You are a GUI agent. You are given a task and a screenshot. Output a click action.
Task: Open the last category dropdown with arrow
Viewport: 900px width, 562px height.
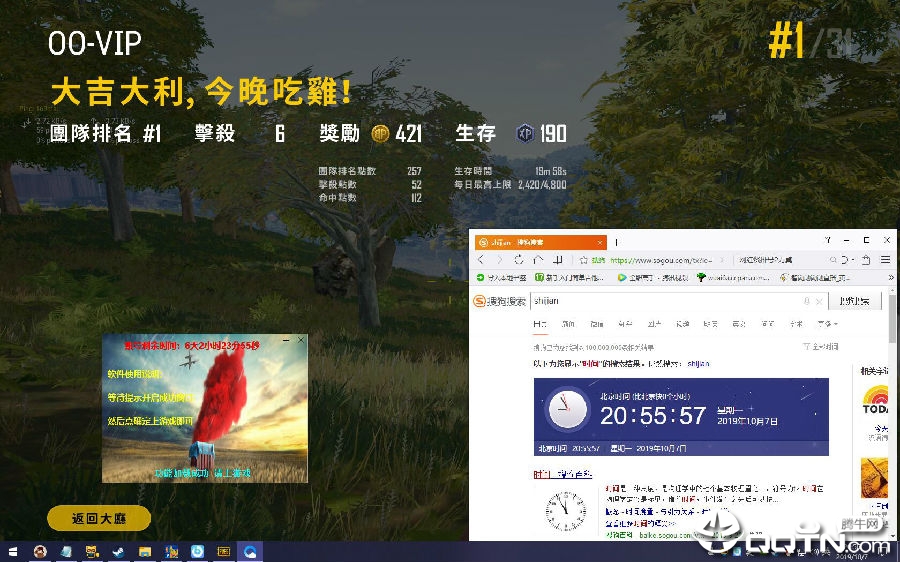click(x=827, y=324)
